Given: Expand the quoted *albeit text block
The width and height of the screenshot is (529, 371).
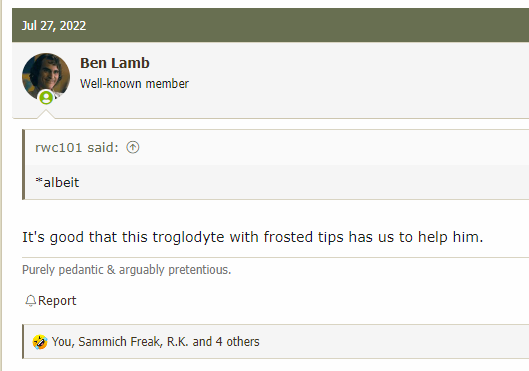Looking at the screenshot, I should tap(277, 182).
